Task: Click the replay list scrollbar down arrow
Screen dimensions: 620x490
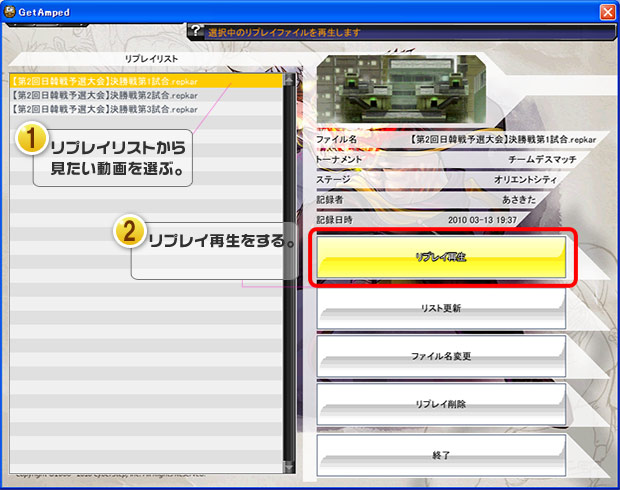Action: (289, 465)
